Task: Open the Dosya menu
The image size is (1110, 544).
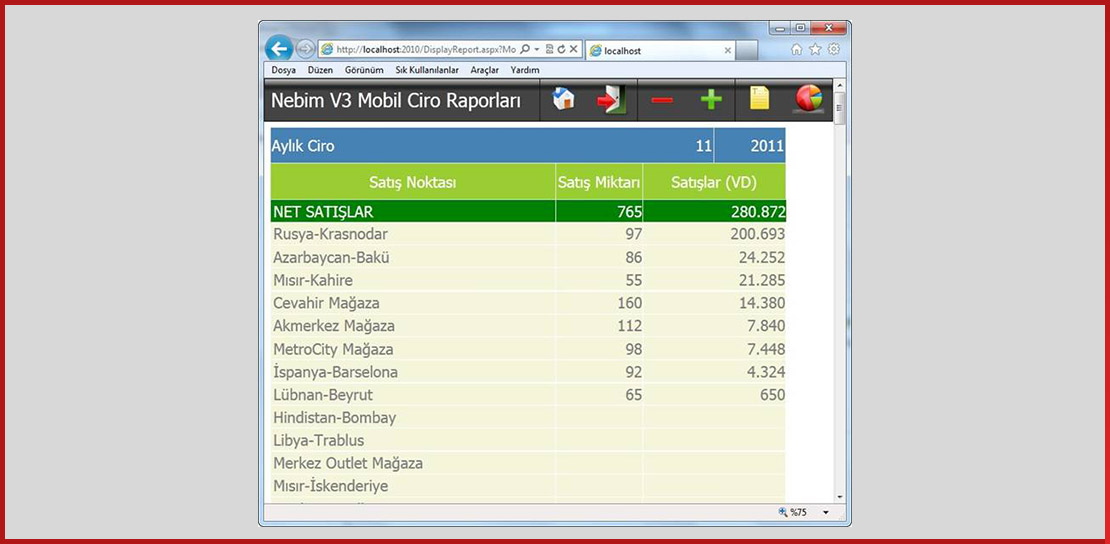Action: pos(284,70)
